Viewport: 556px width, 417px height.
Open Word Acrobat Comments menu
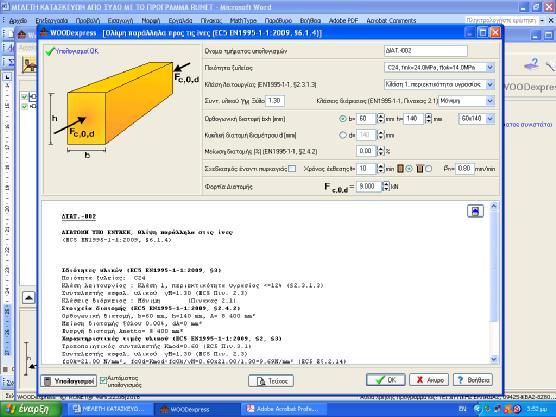(391, 21)
